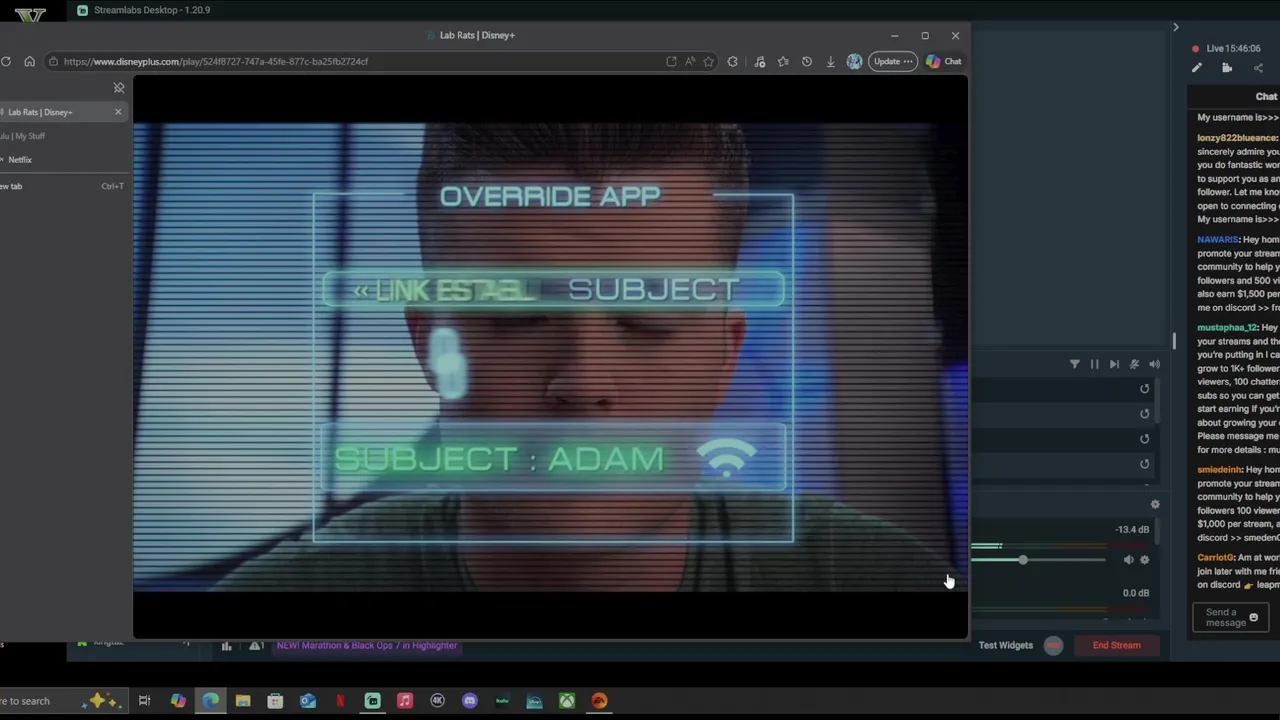Click the browser profile avatar
The width and height of the screenshot is (1280, 720).
click(x=854, y=62)
